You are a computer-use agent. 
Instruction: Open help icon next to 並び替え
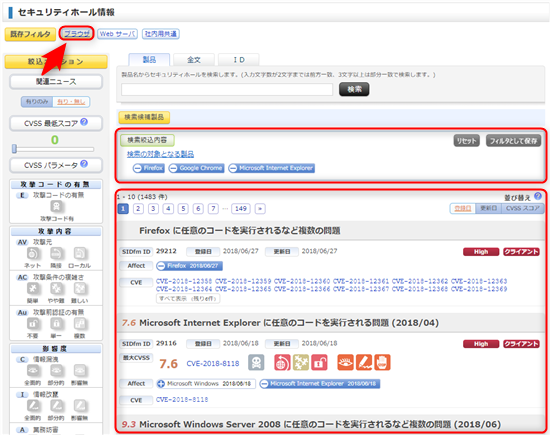click(x=538, y=196)
